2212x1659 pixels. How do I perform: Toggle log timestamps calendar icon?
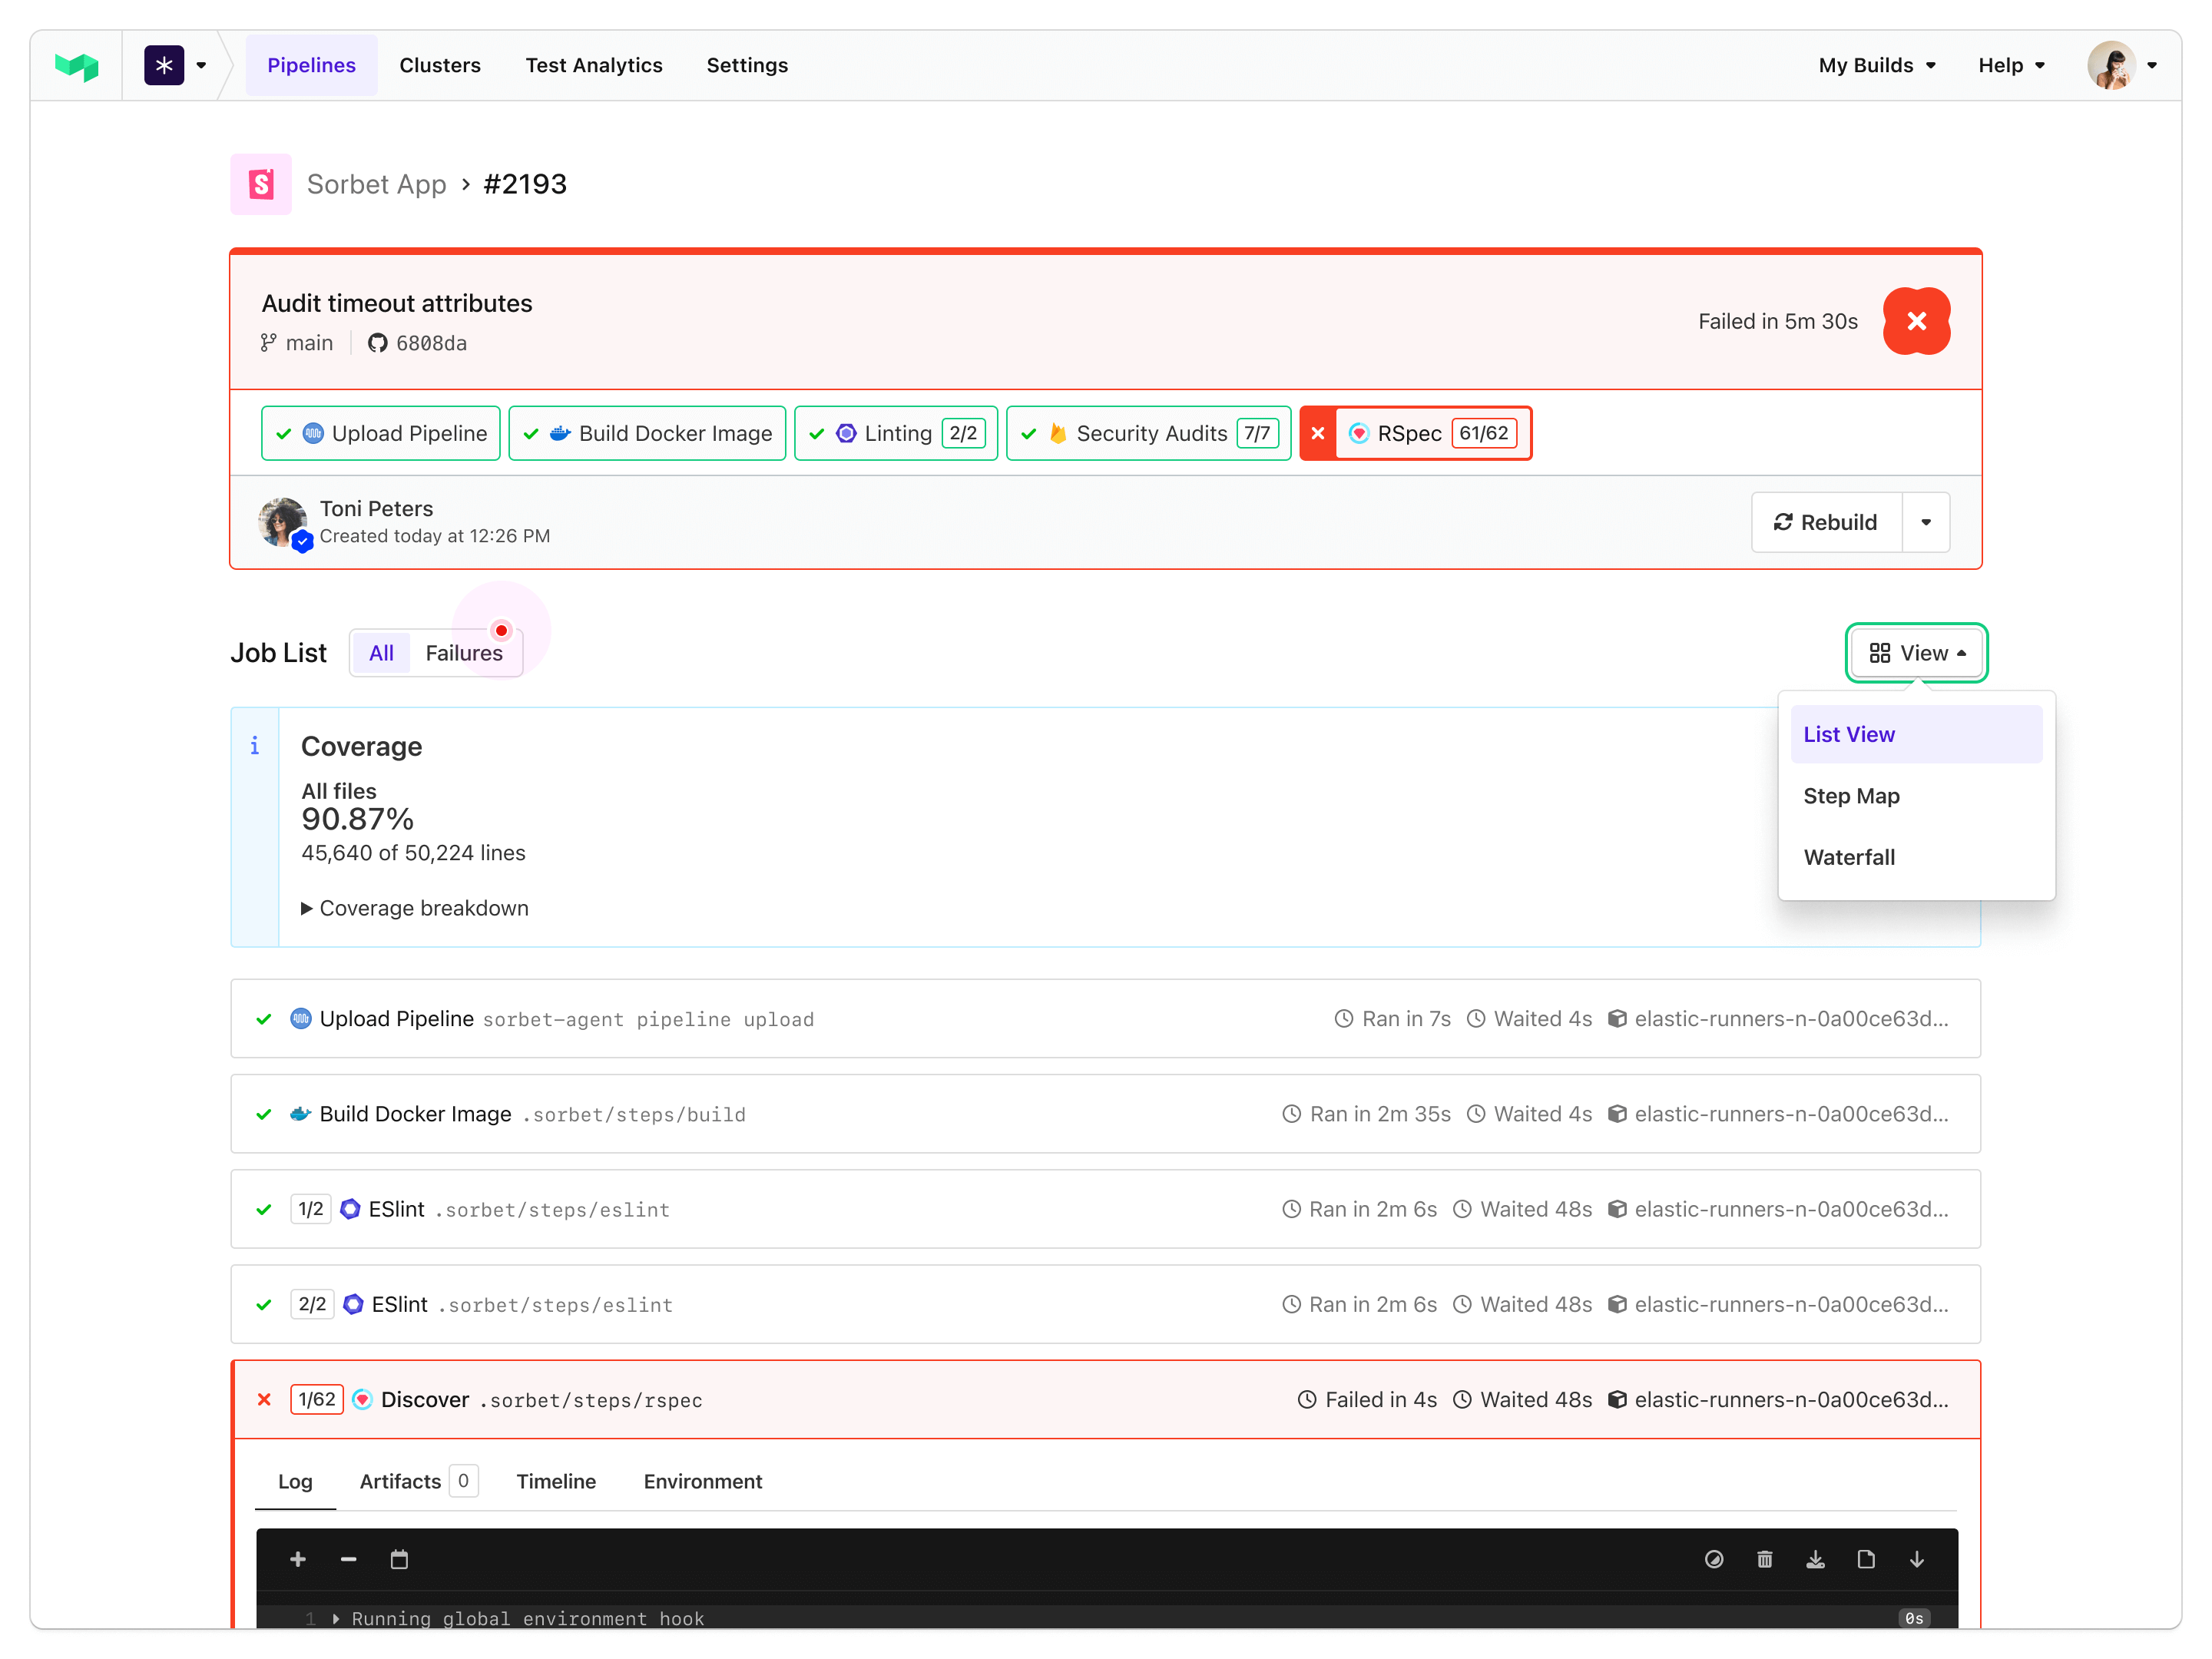[399, 1559]
